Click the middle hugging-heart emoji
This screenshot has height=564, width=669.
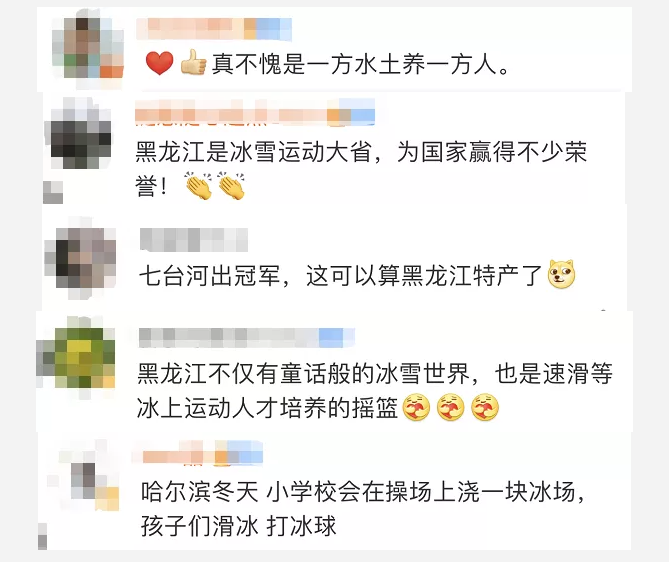coord(451,407)
